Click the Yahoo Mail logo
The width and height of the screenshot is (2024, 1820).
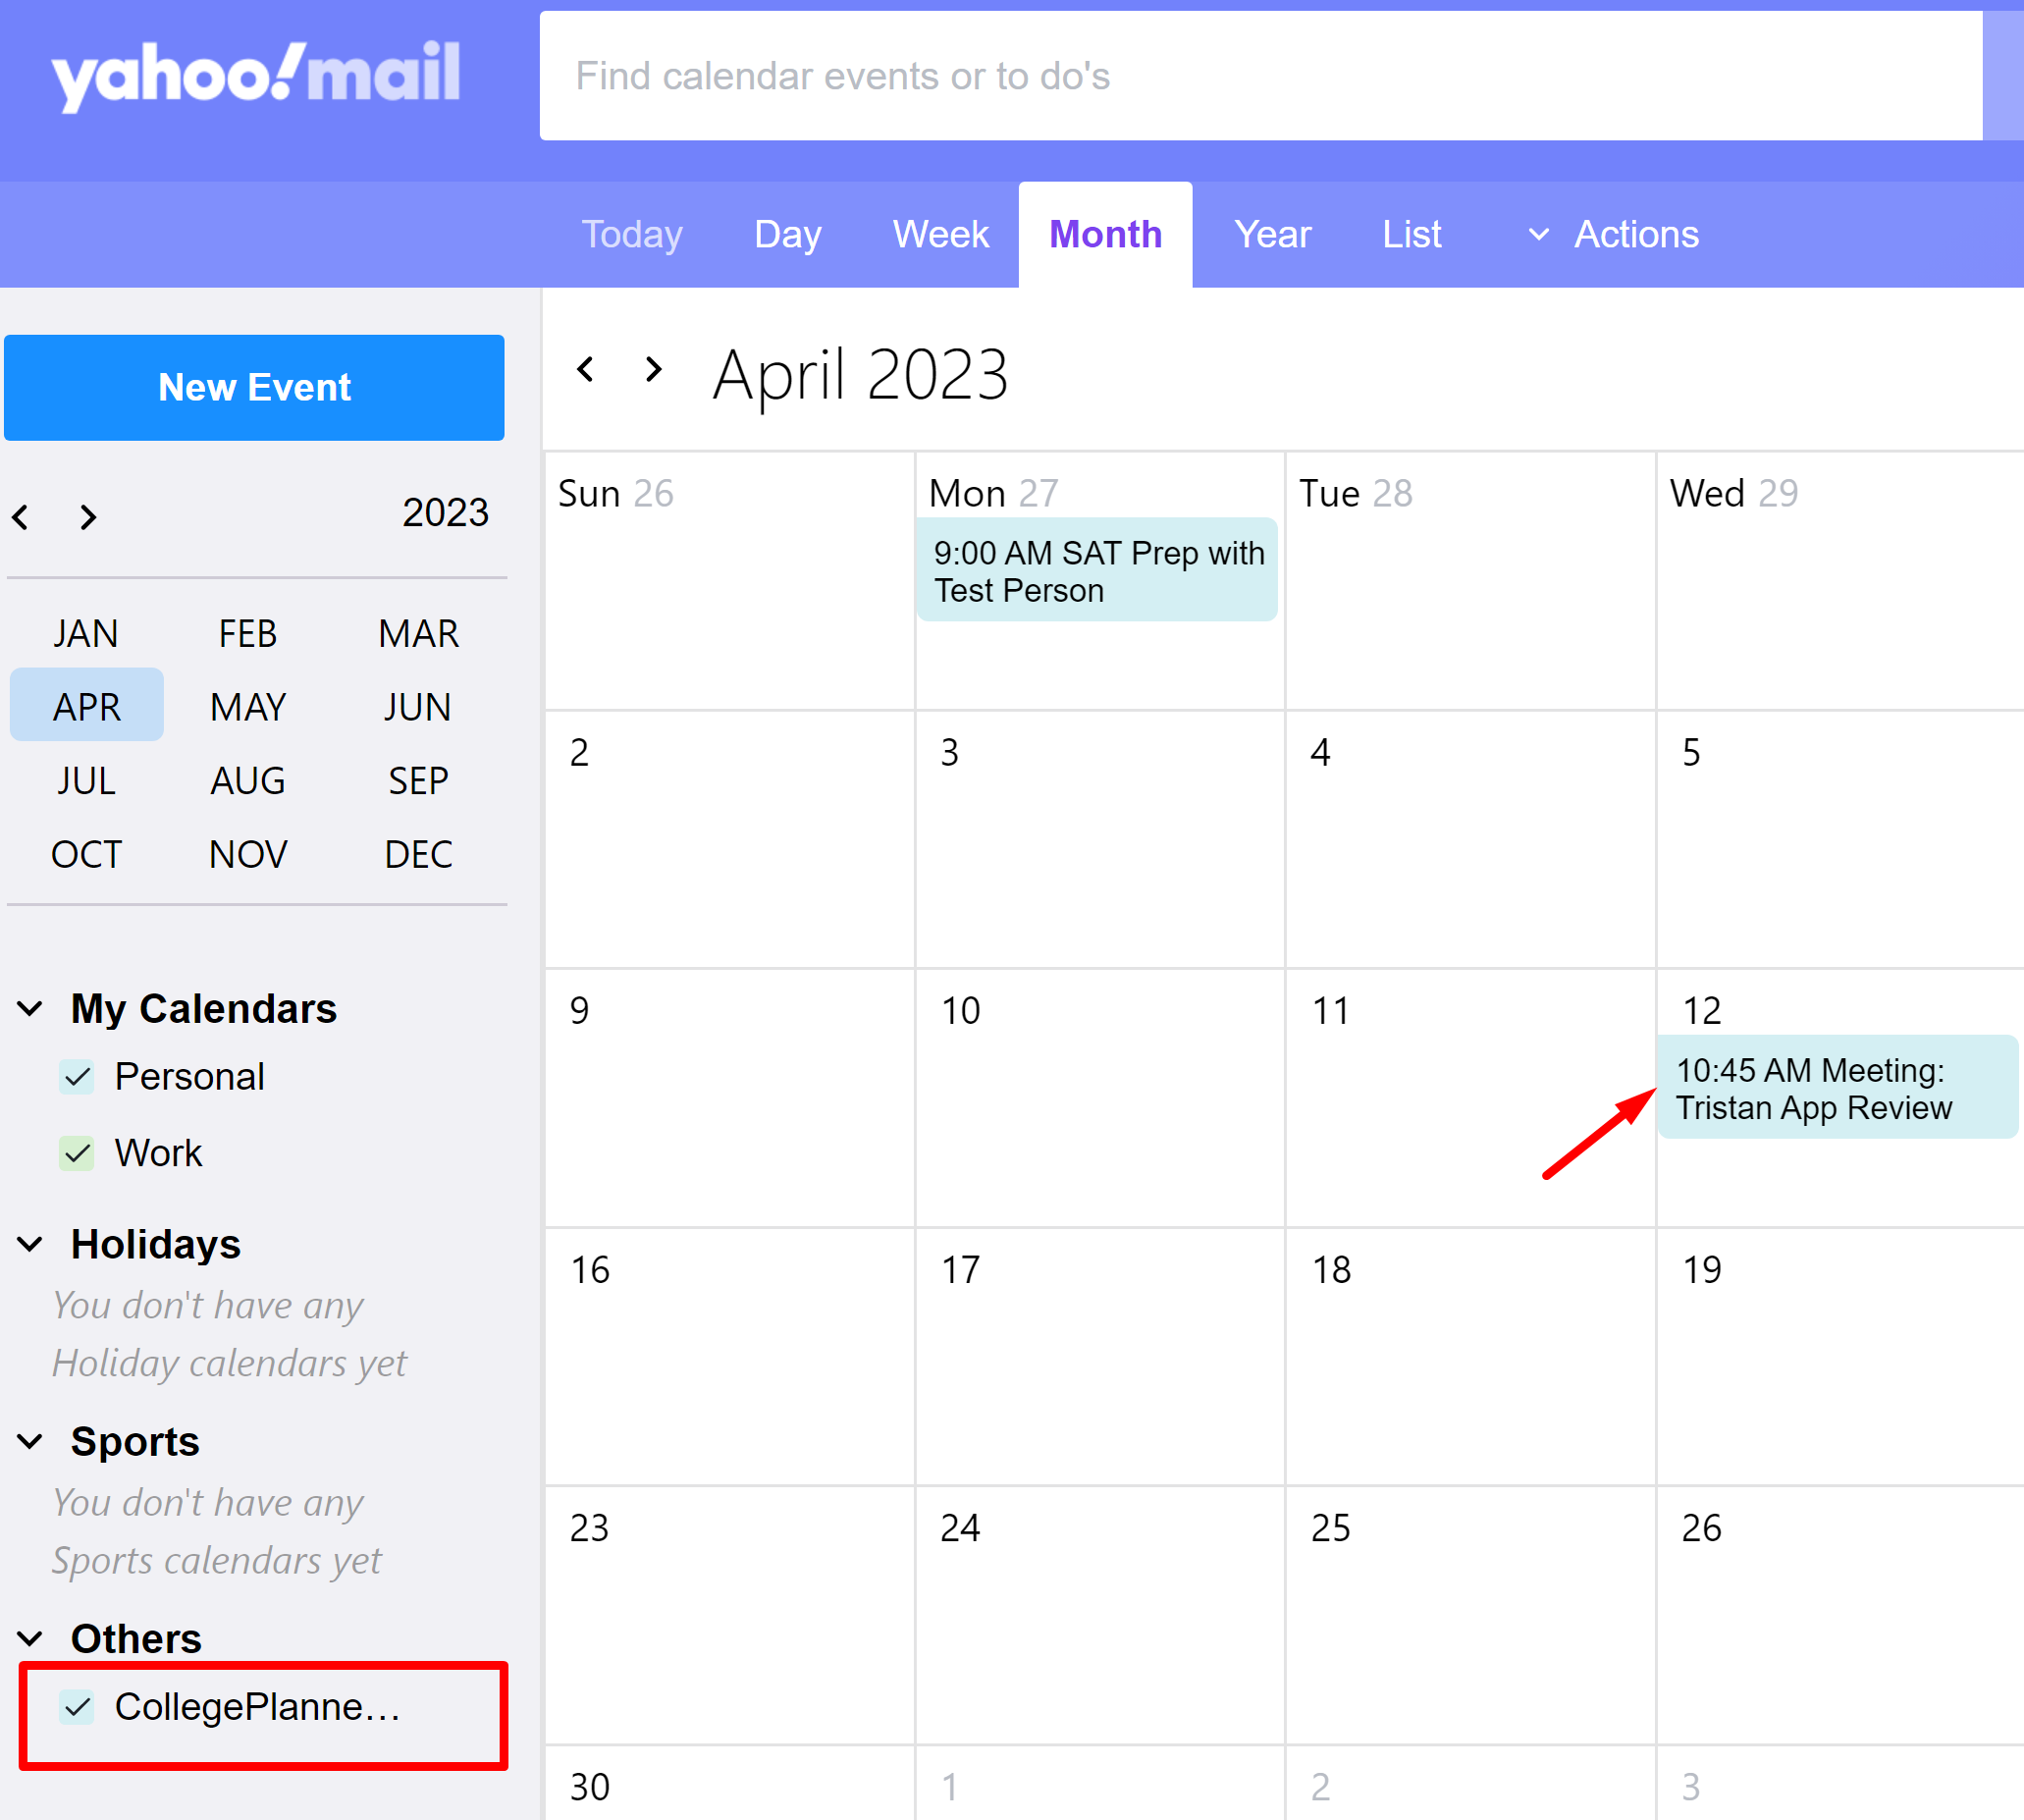click(256, 75)
